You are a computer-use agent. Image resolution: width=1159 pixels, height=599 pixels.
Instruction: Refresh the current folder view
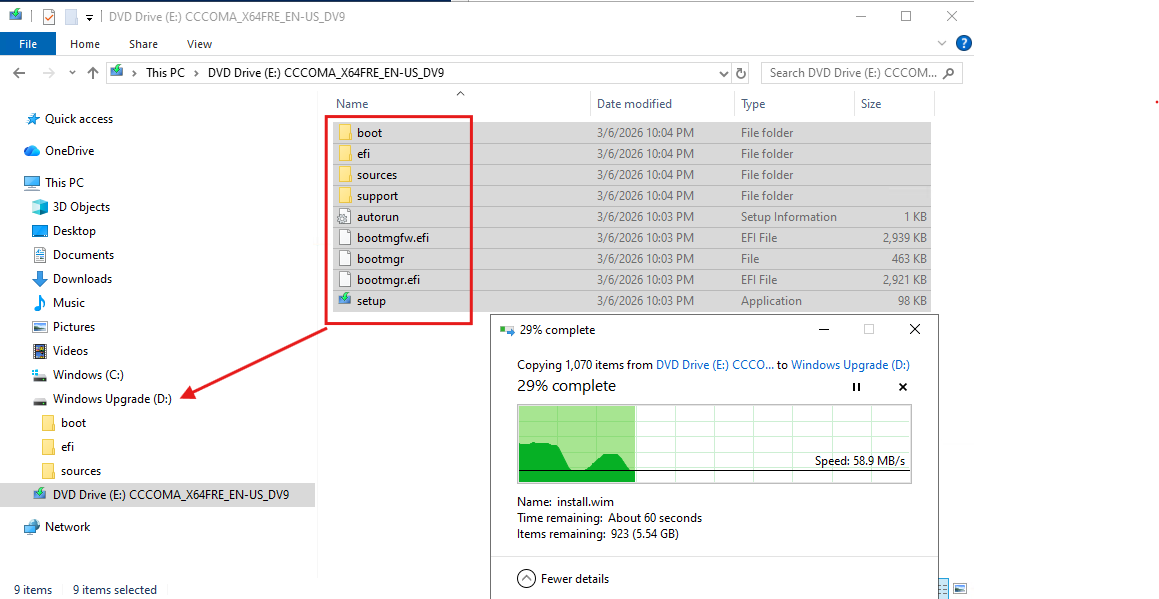741,73
